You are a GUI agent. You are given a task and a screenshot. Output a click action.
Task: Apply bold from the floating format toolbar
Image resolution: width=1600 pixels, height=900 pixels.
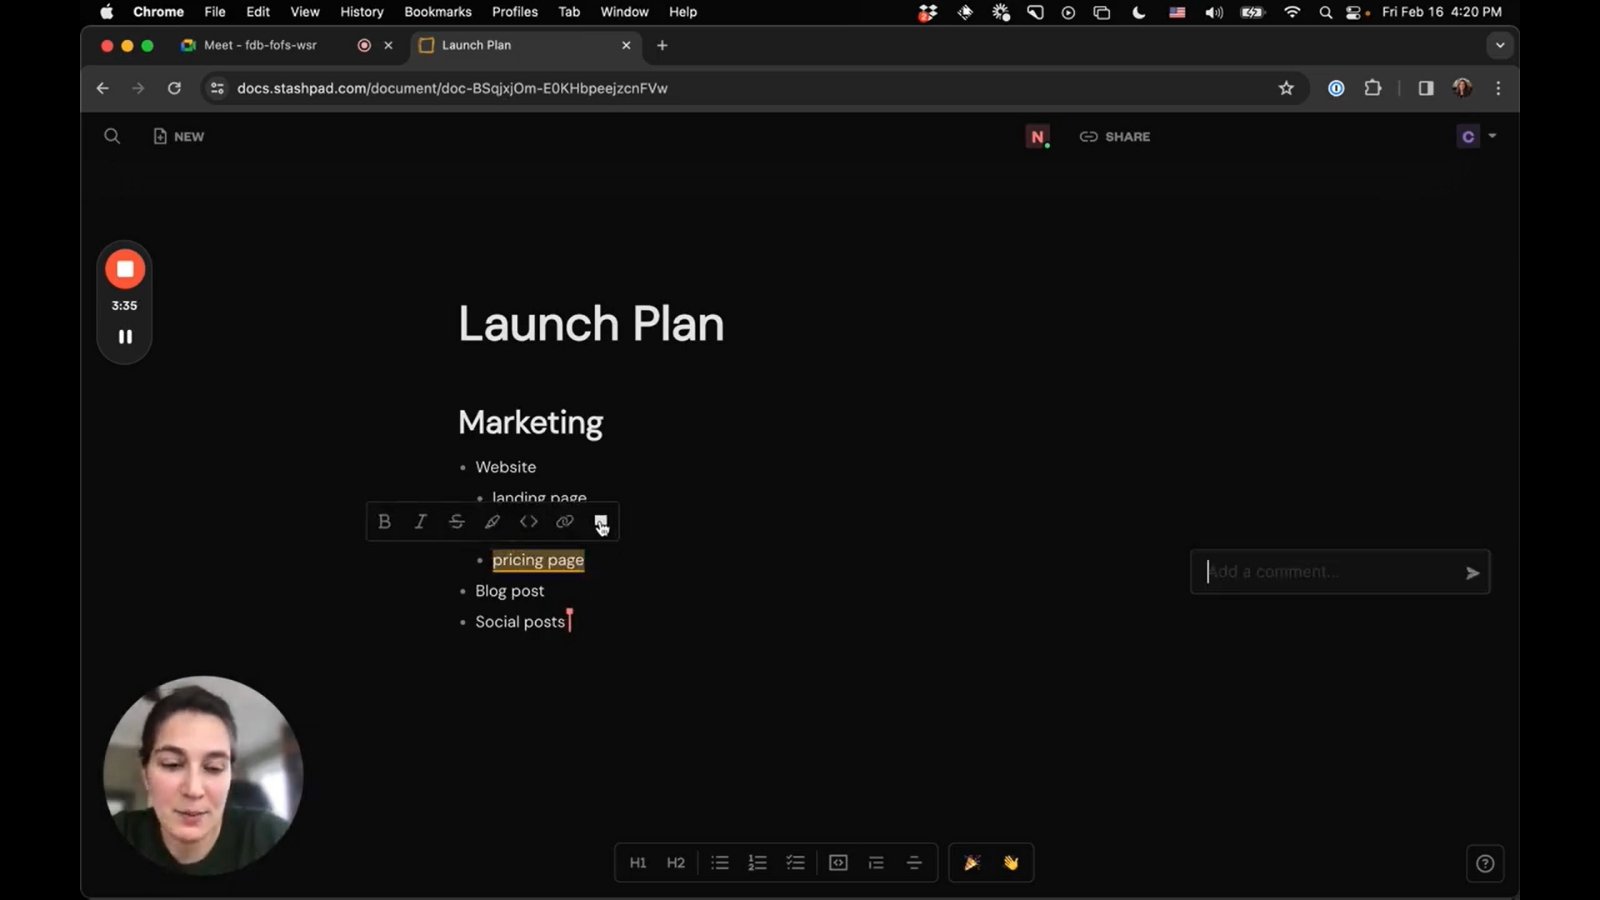[x=384, y=522]
